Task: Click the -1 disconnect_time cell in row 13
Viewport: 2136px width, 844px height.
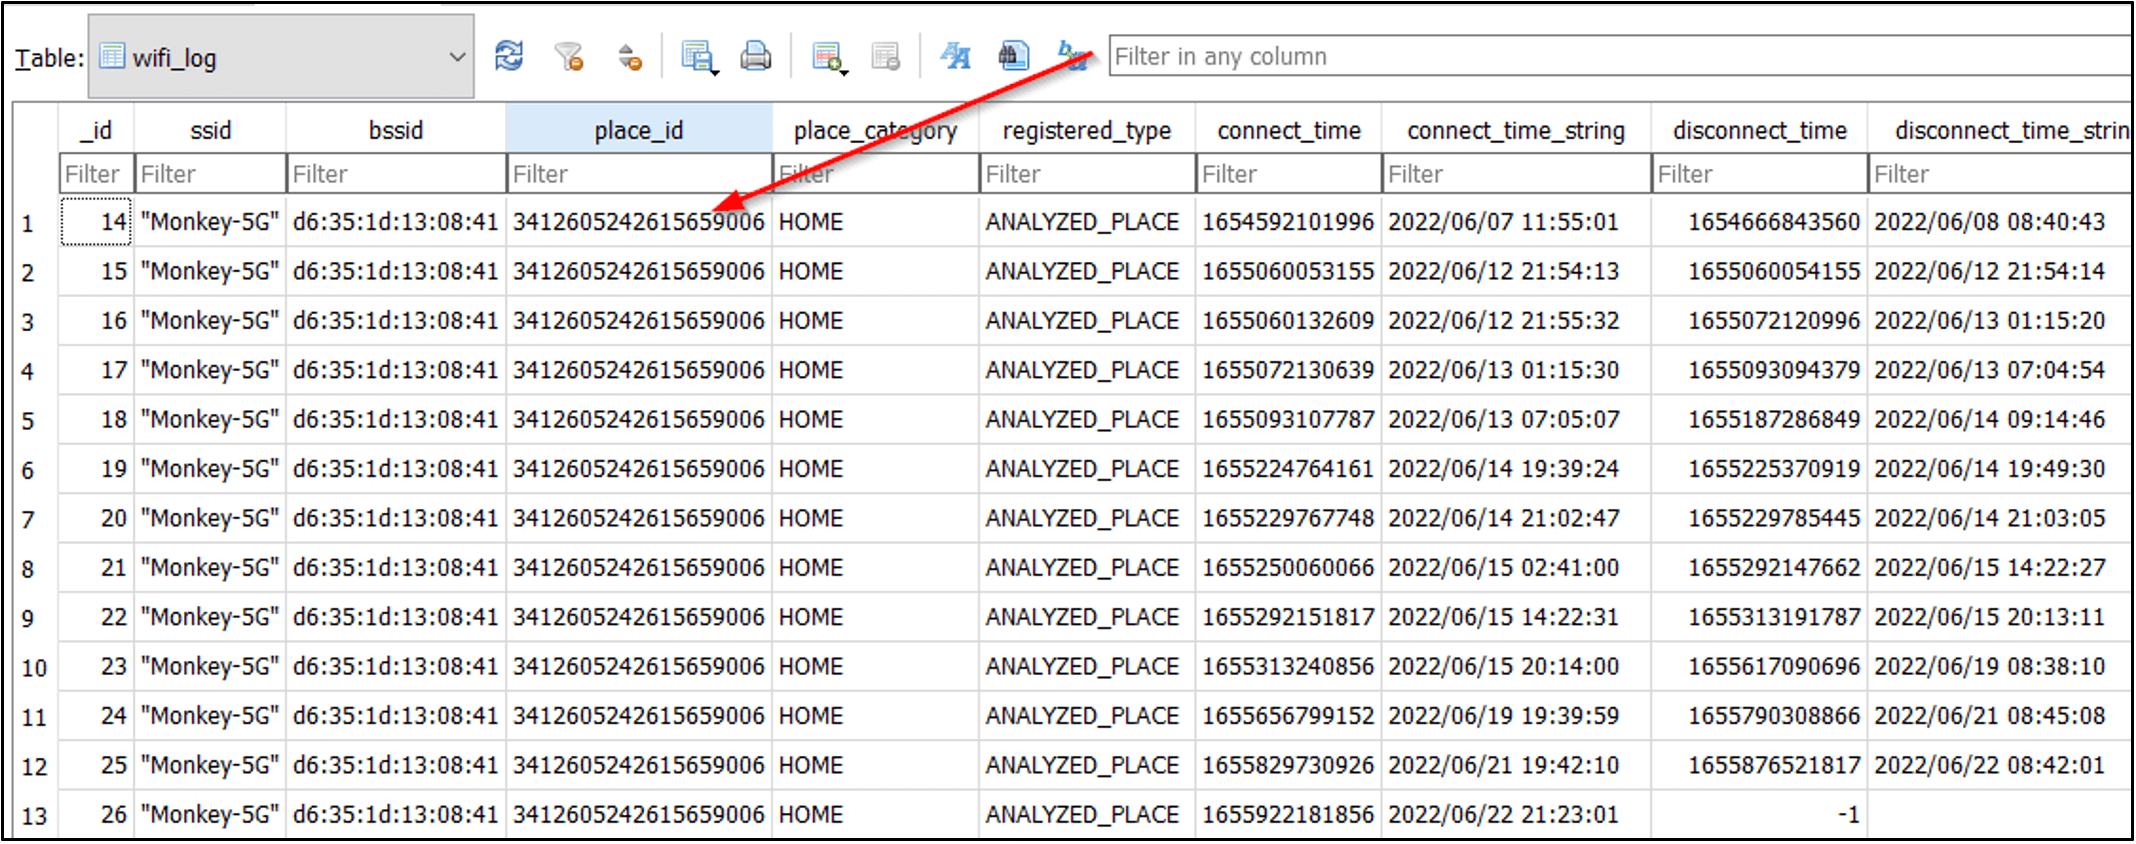Action: 1758,815
